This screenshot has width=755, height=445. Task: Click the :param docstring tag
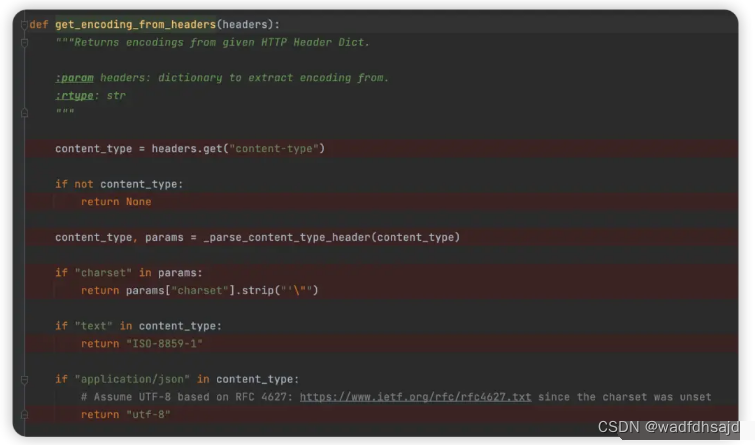click(74, 78)
